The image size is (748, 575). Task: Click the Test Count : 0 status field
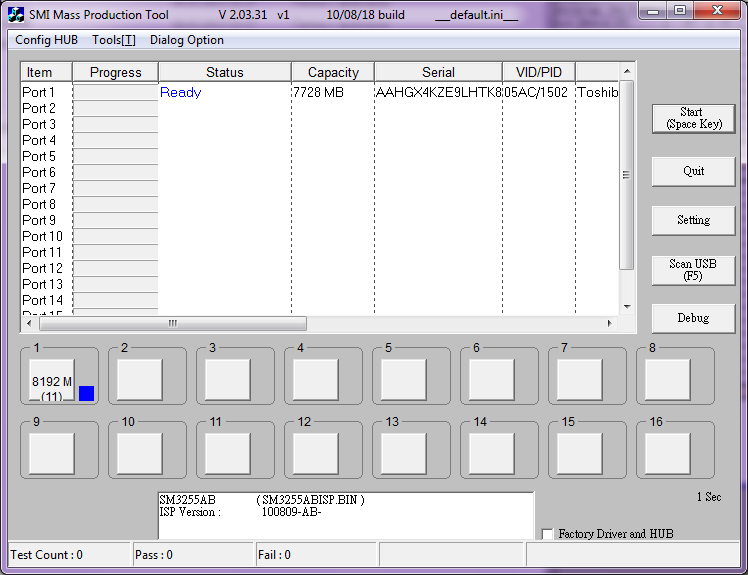point(69,555)
